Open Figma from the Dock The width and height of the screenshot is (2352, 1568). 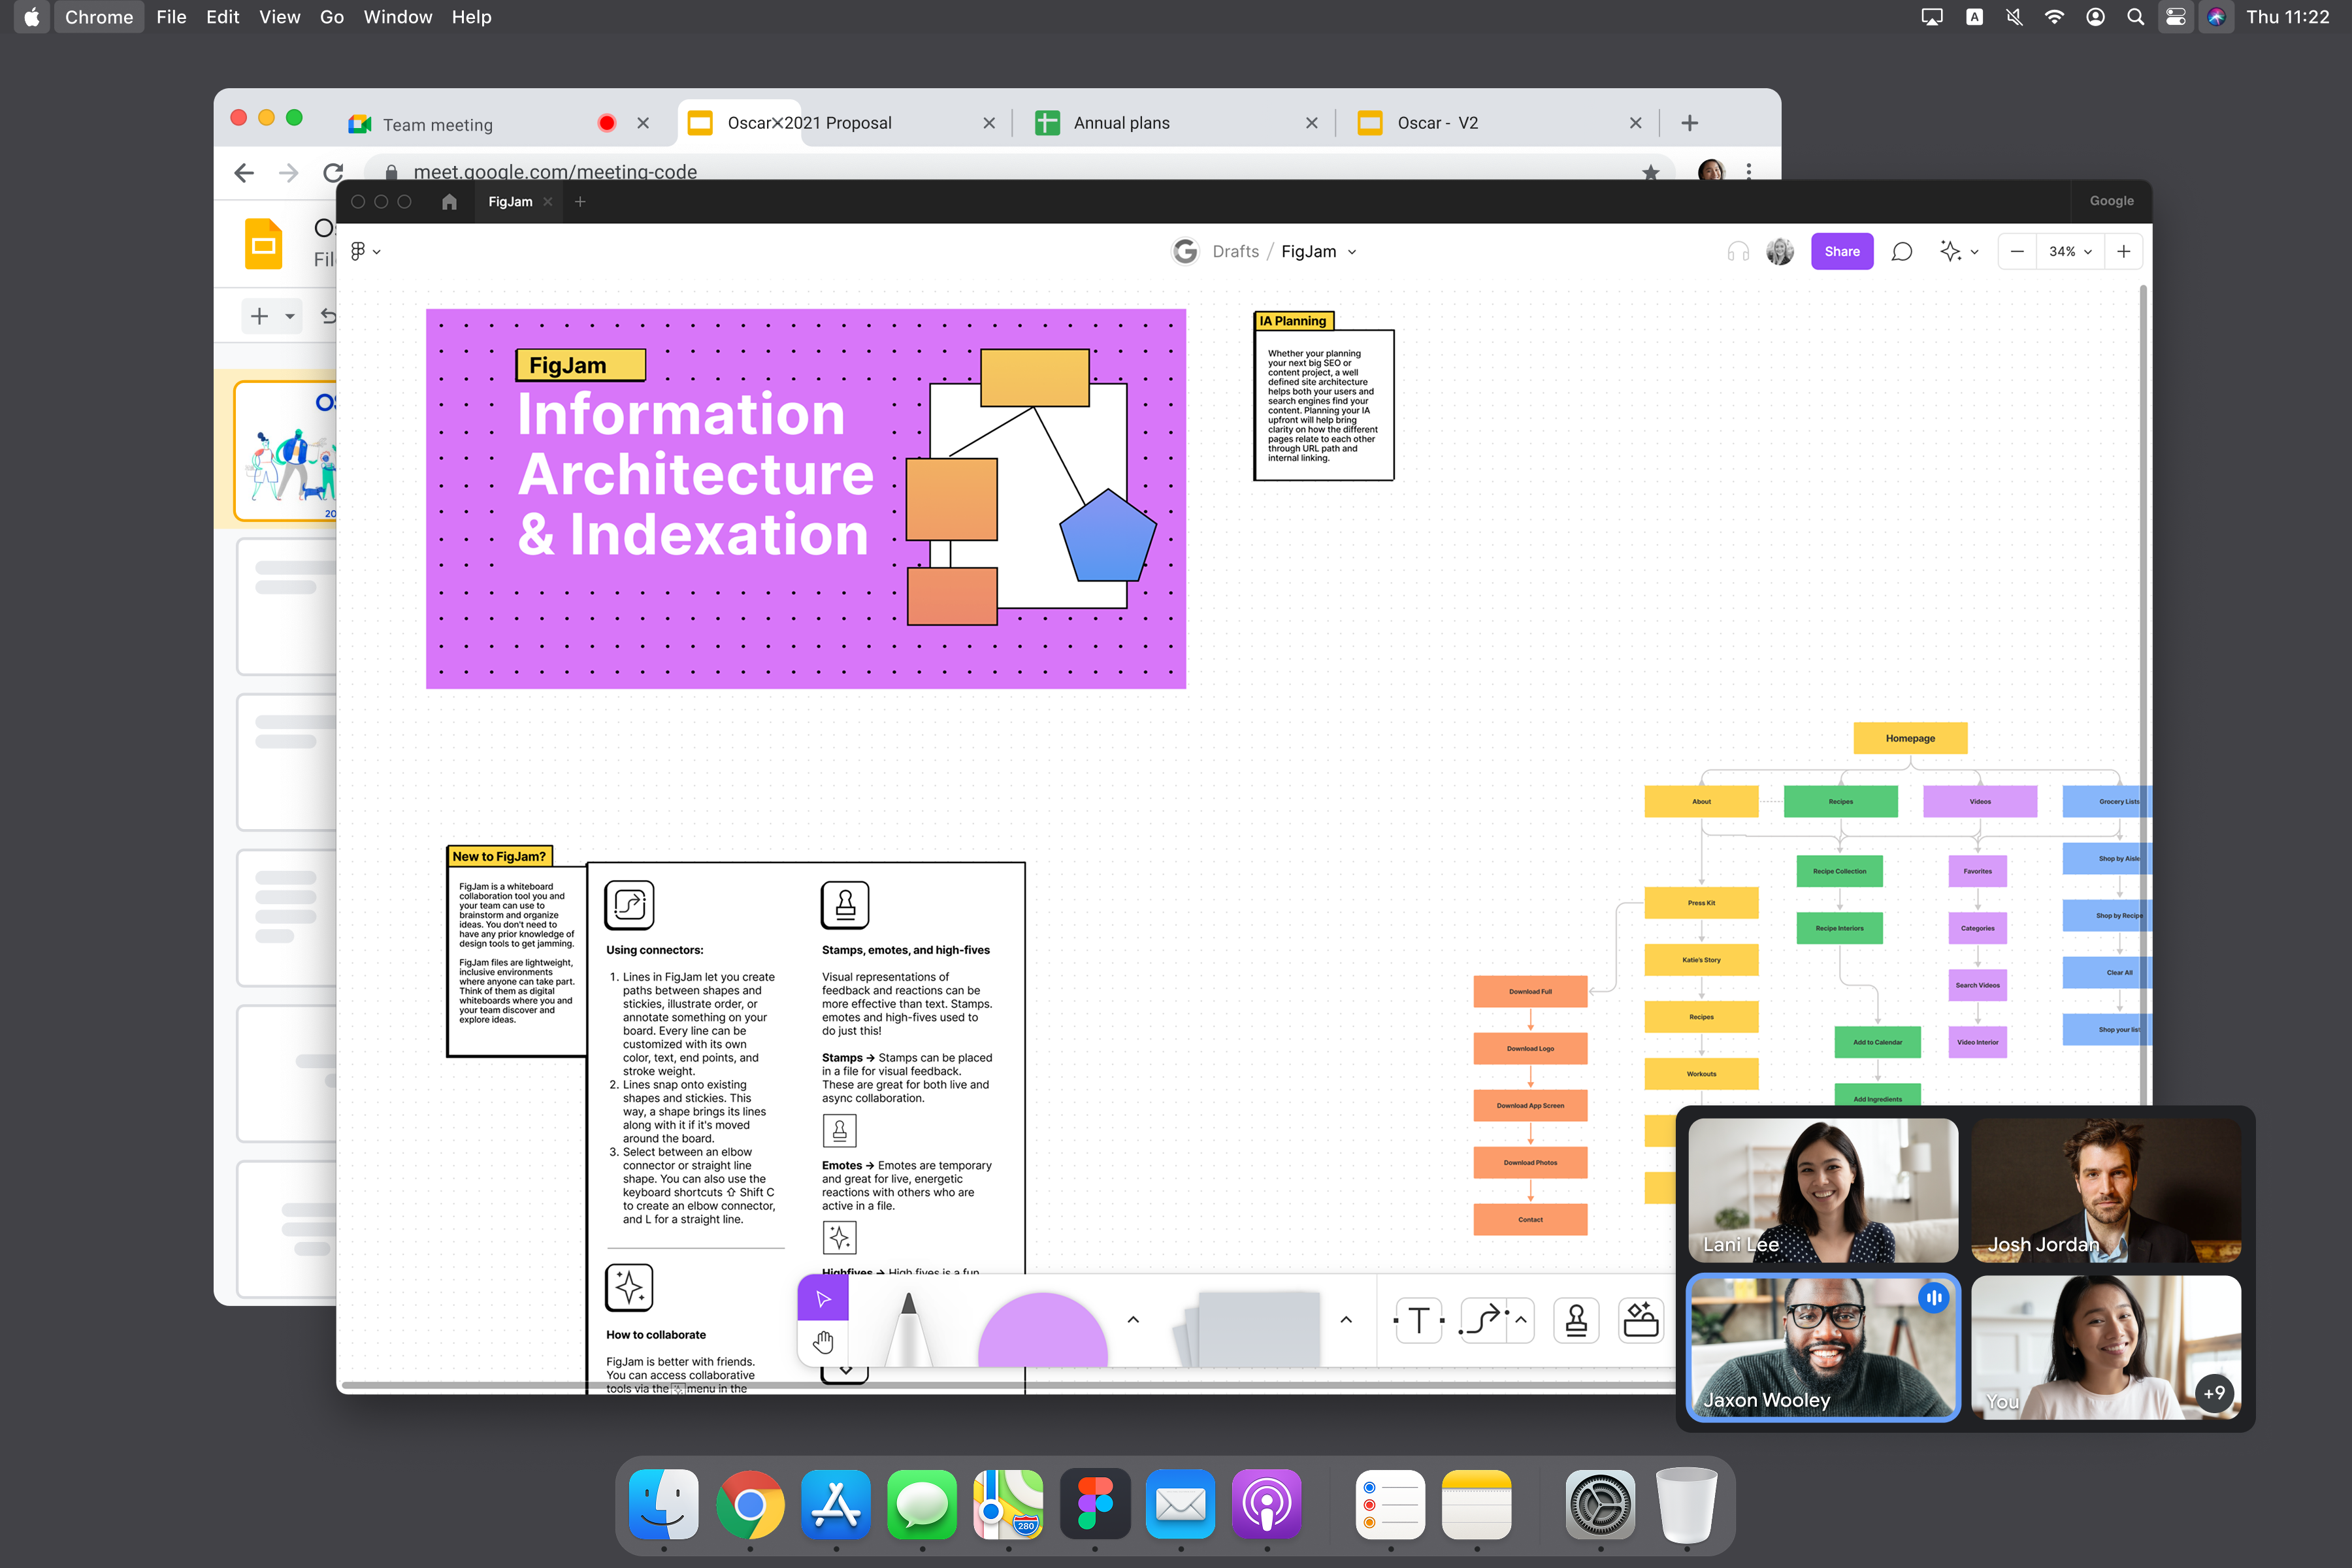[x=1095, y=1503]
